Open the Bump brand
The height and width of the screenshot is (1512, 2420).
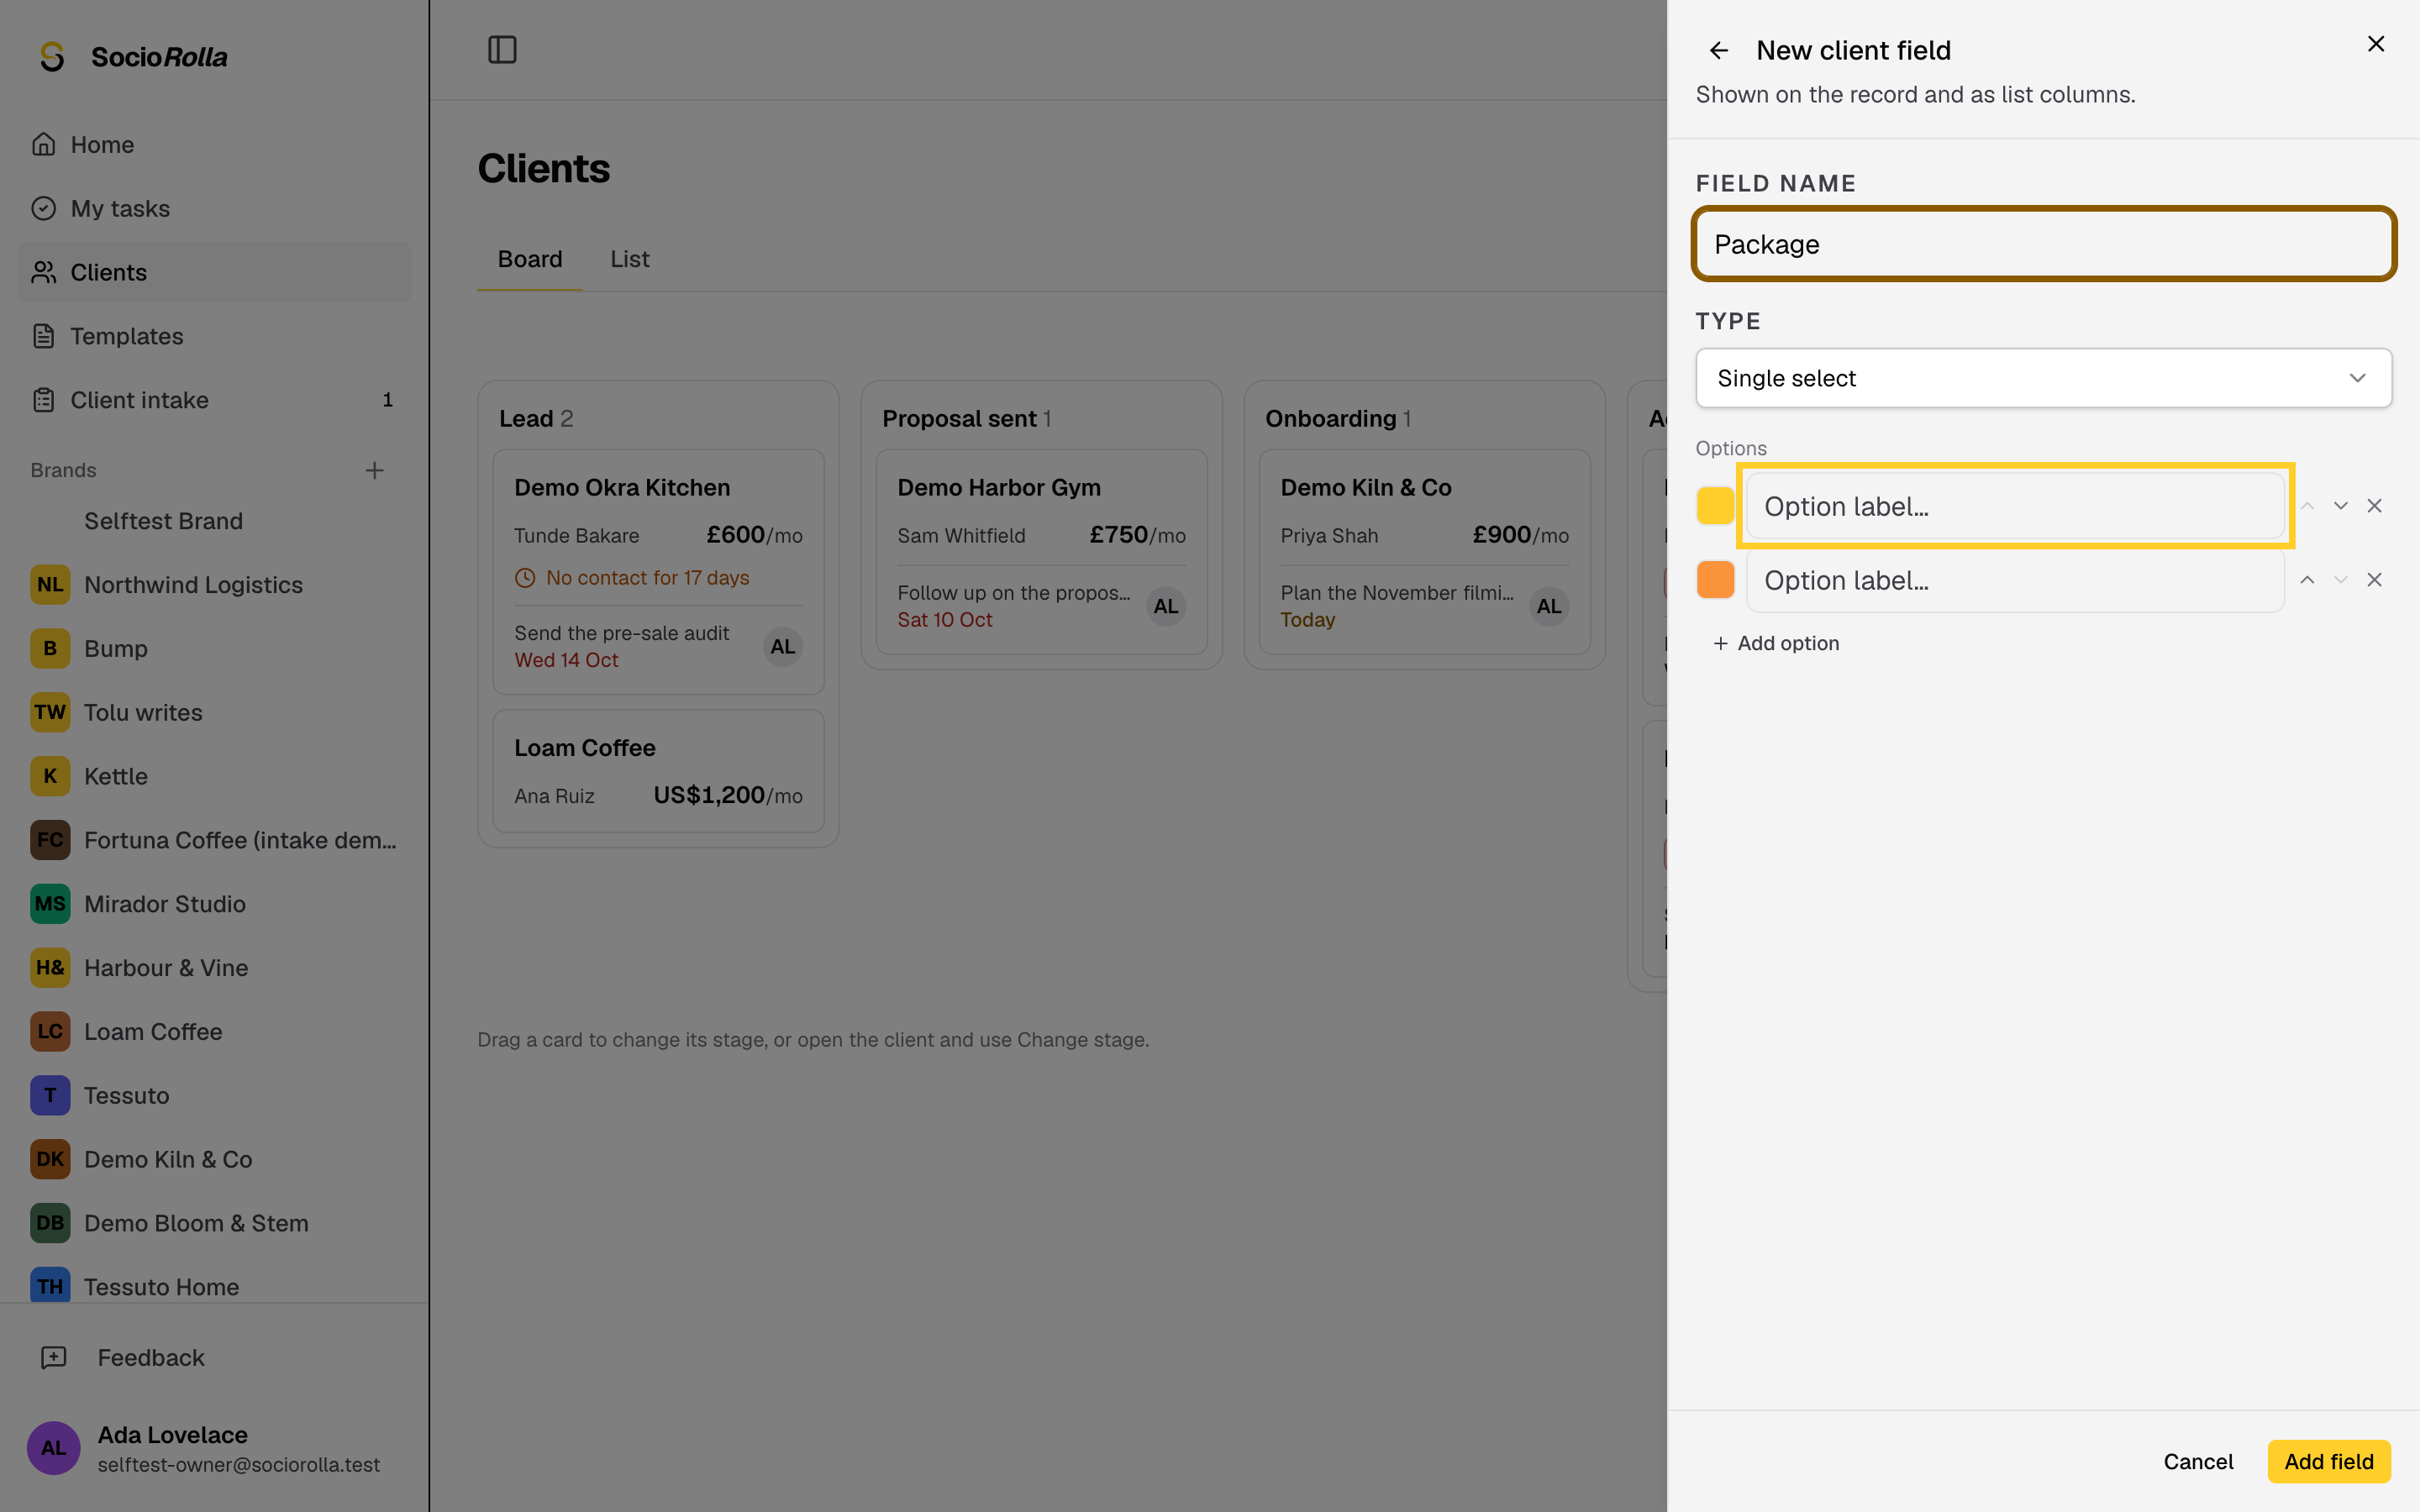[214, 649]
